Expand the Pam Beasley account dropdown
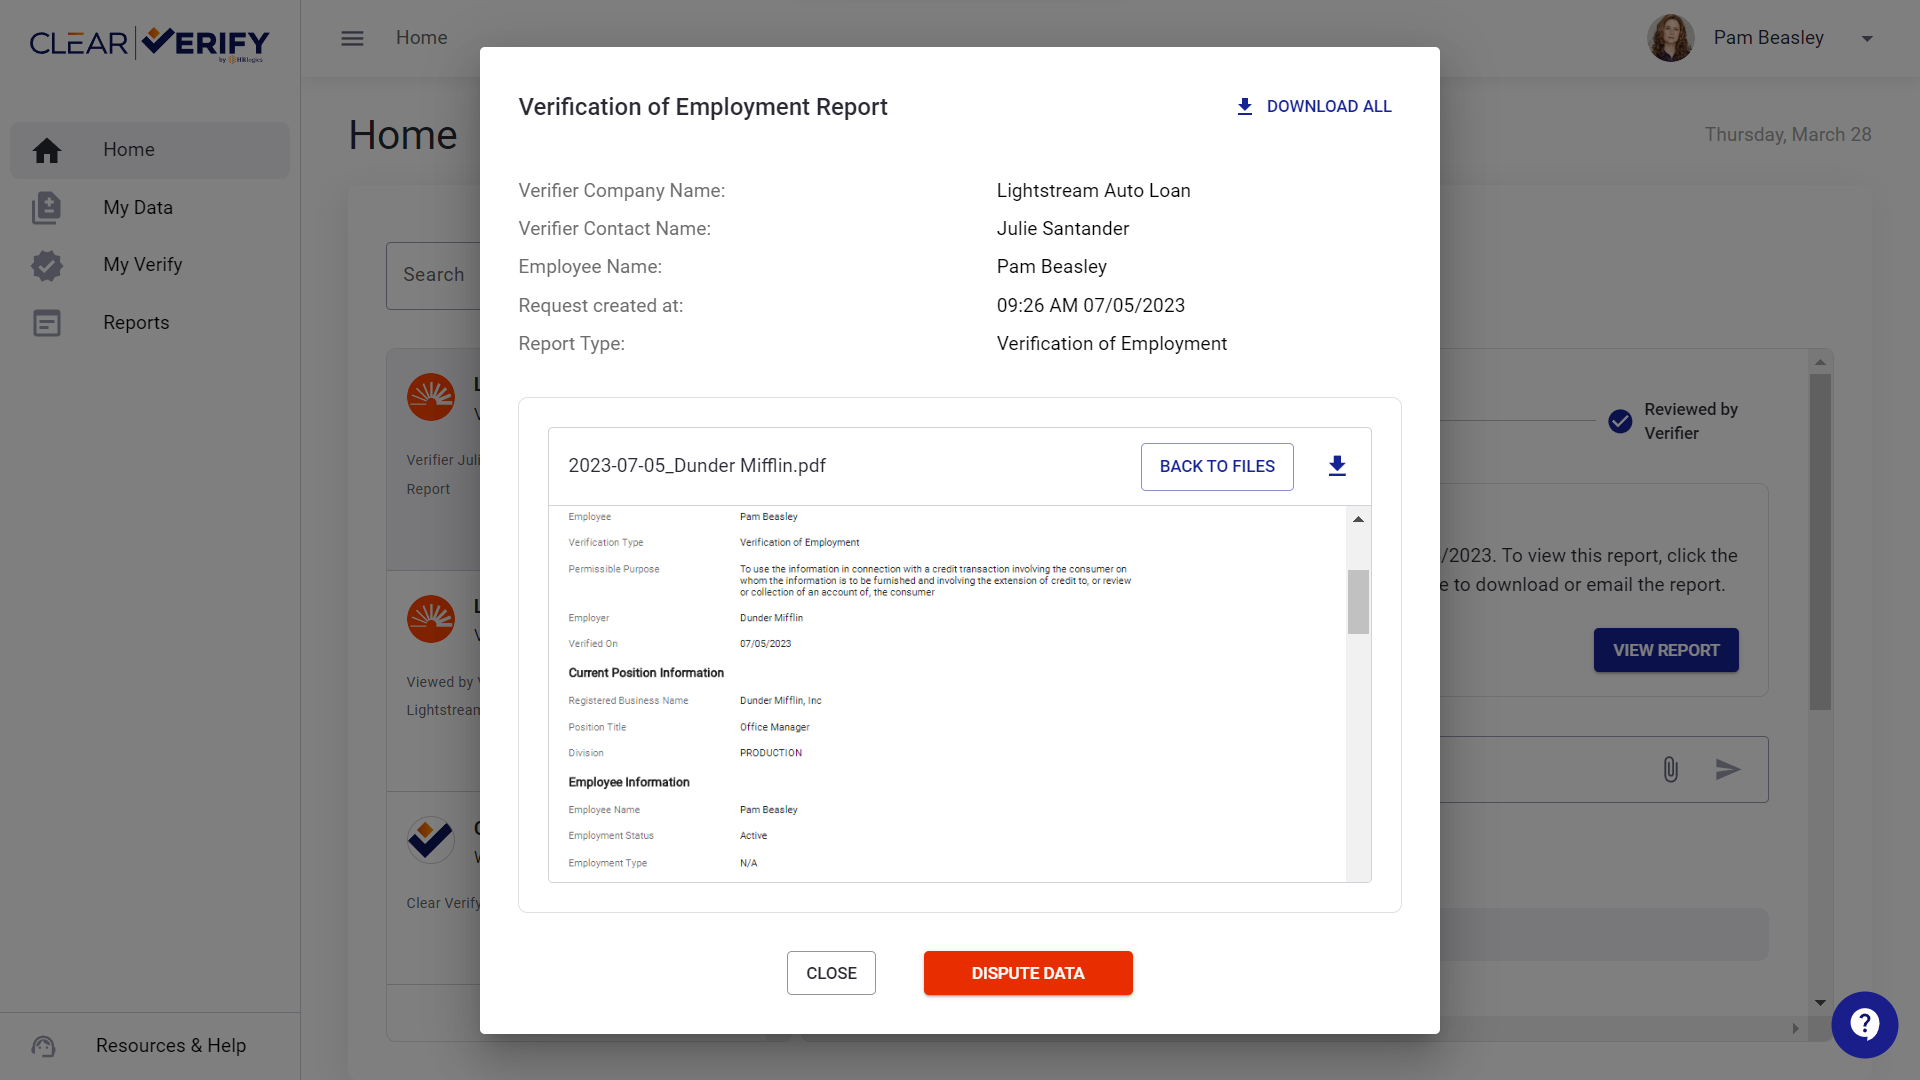Viewport: 1920px width, 1080px height. point(1867,38)
